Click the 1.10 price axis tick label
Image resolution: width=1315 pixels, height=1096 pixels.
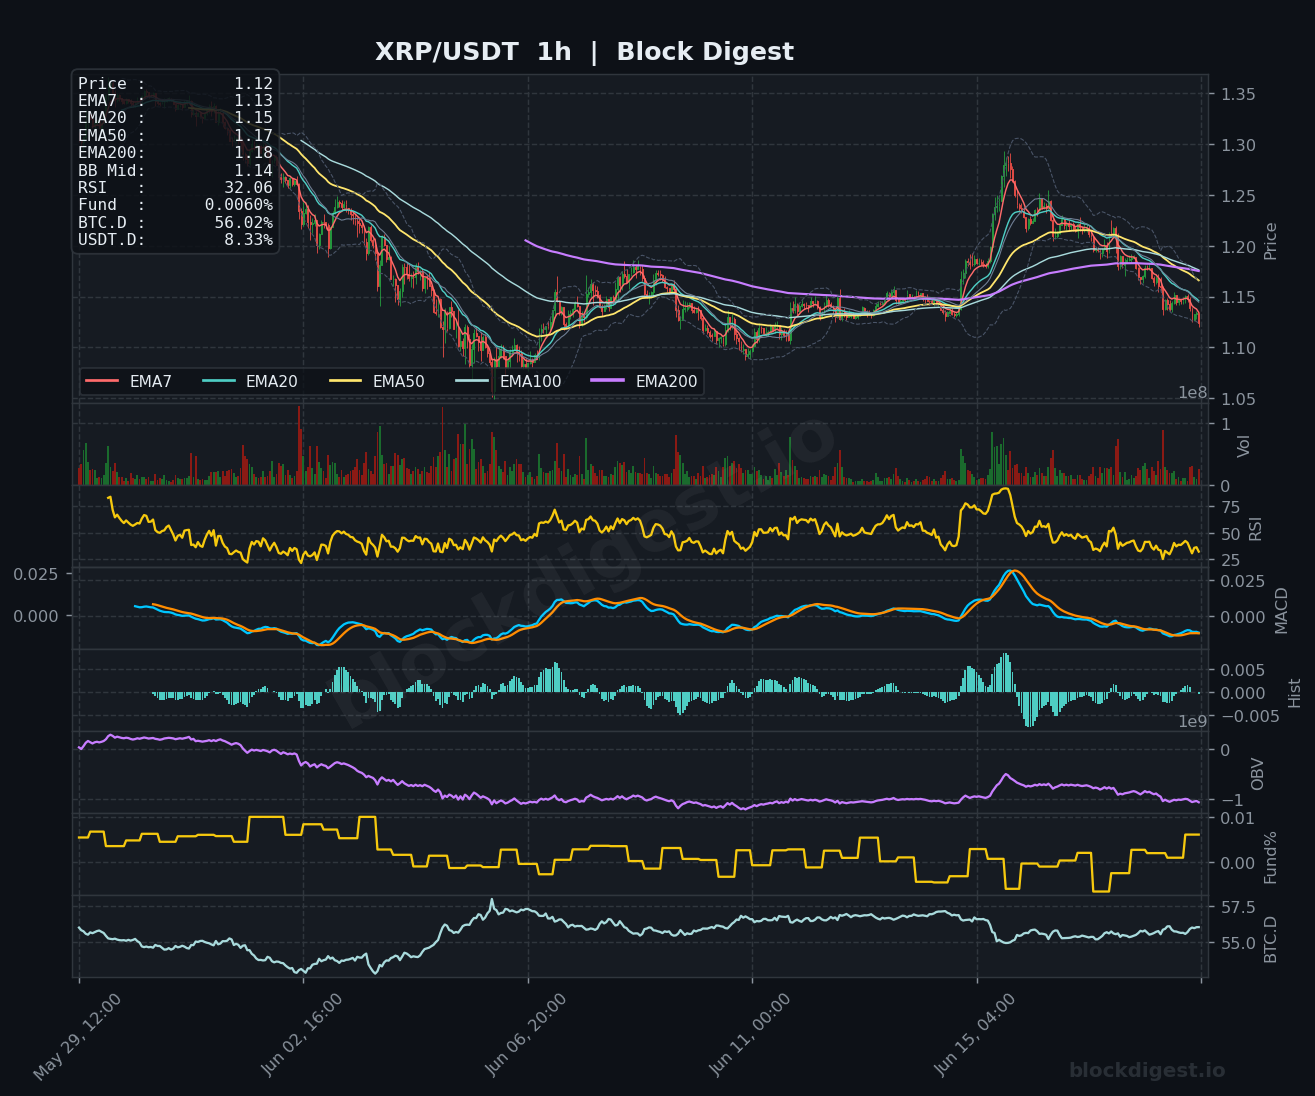point(1238,348)
